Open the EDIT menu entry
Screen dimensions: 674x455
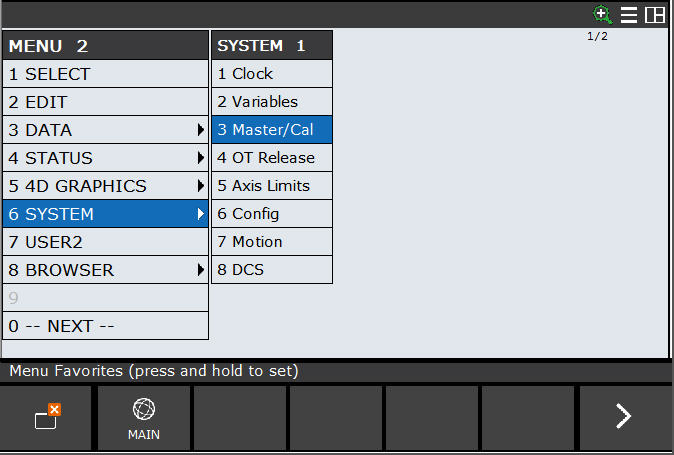(105, 102)
